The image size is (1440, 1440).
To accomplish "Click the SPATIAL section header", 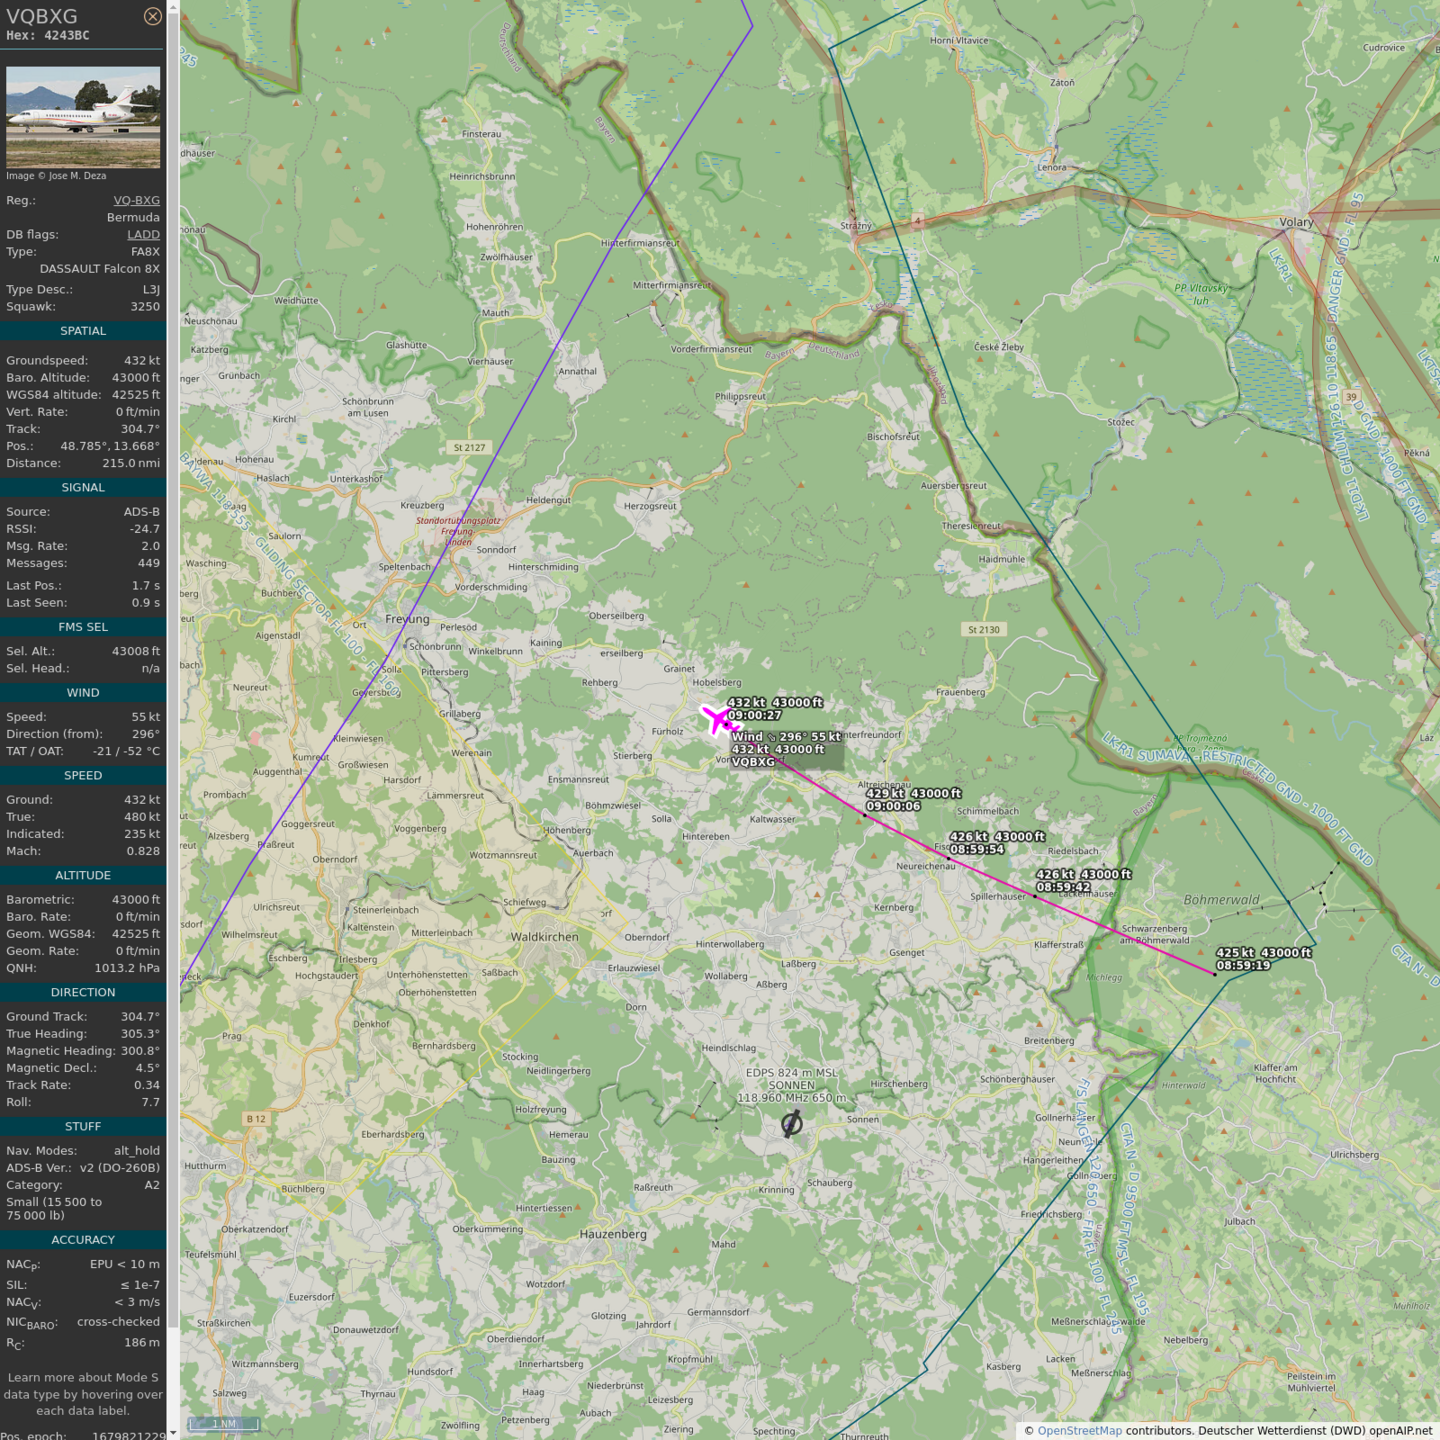I will 83,331.
